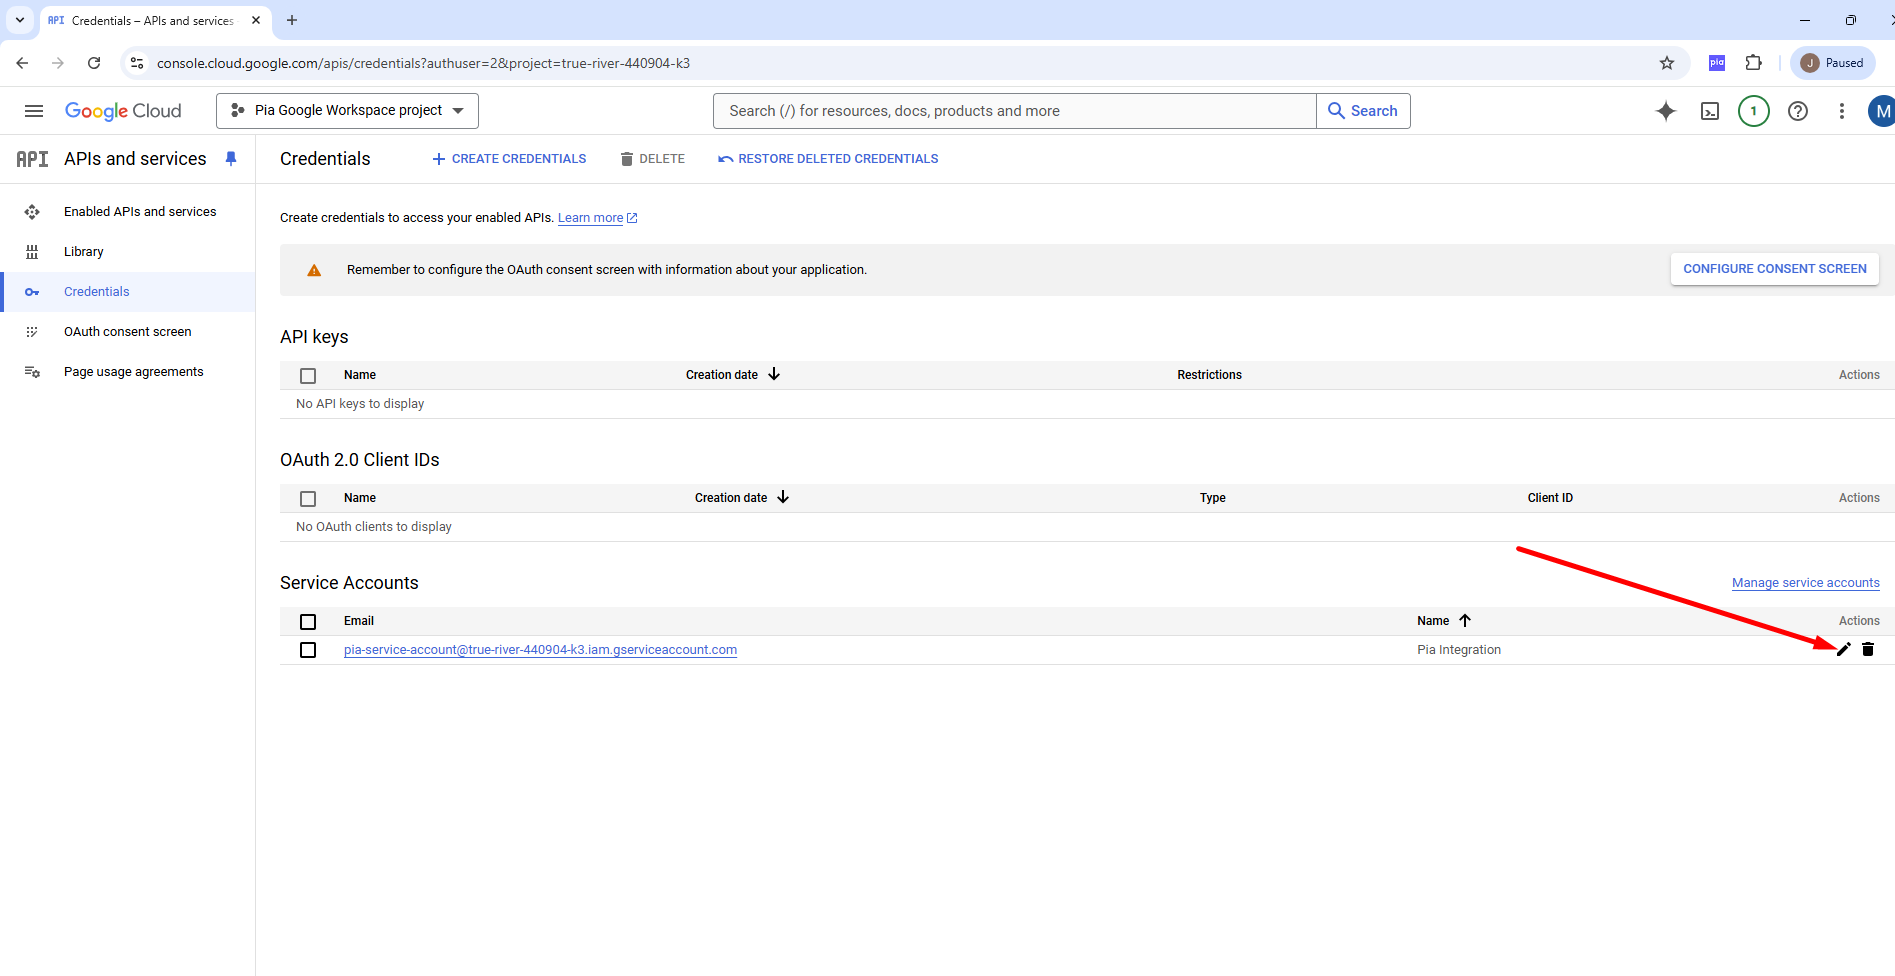Open the Learn more link
Viewport: 1895px width, 976px height.
[x=597, y=218]
